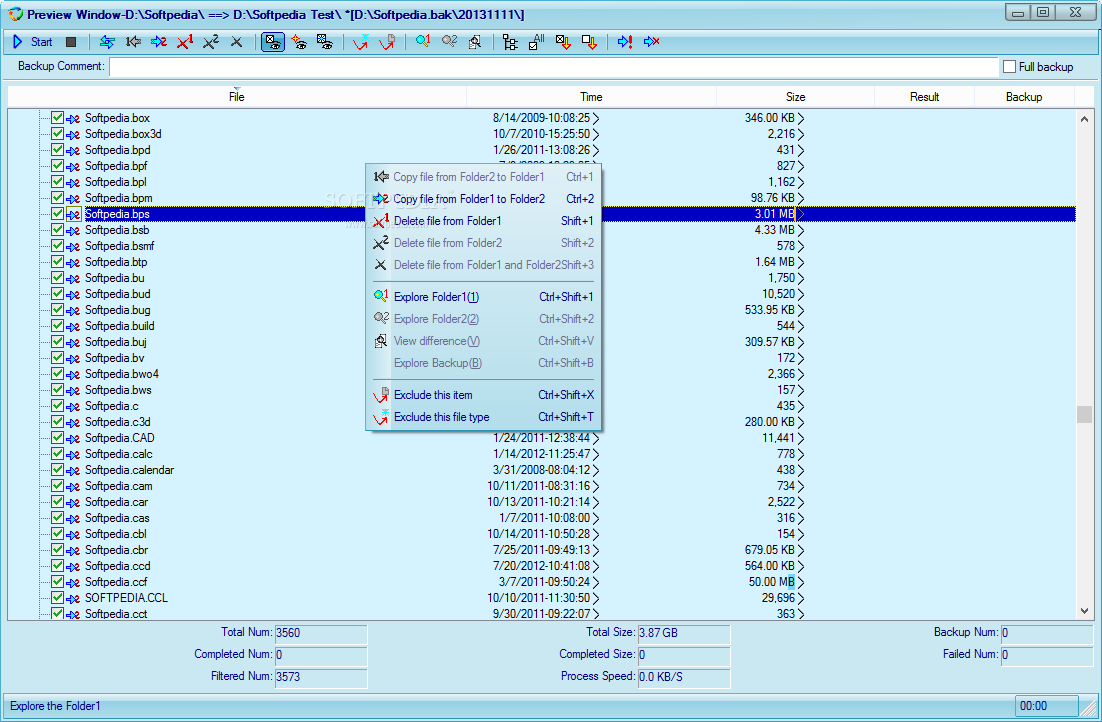Select the Softpedia.build file name
1102x722 pixels.
click(119, 326)
